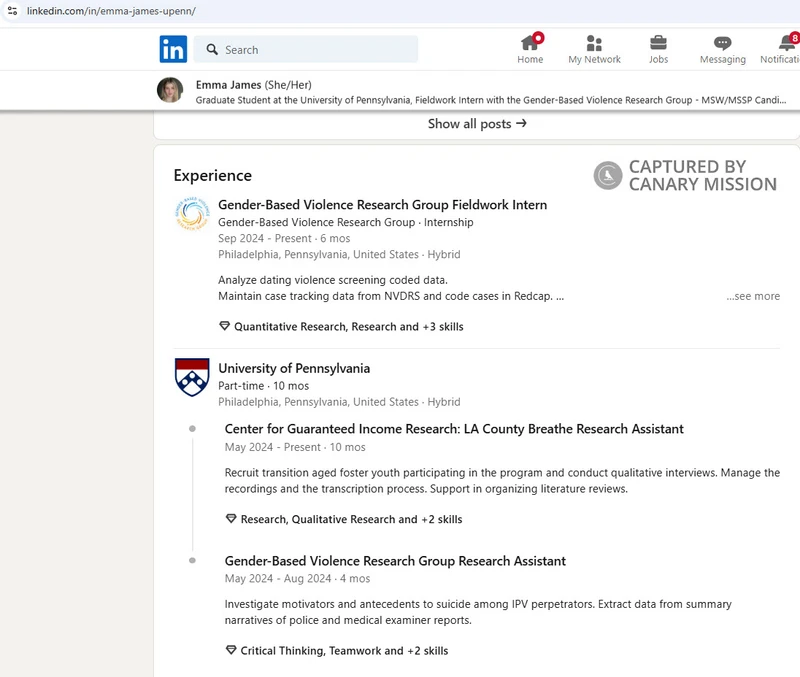Click the profile photo in sticky header

click(170, 90)
